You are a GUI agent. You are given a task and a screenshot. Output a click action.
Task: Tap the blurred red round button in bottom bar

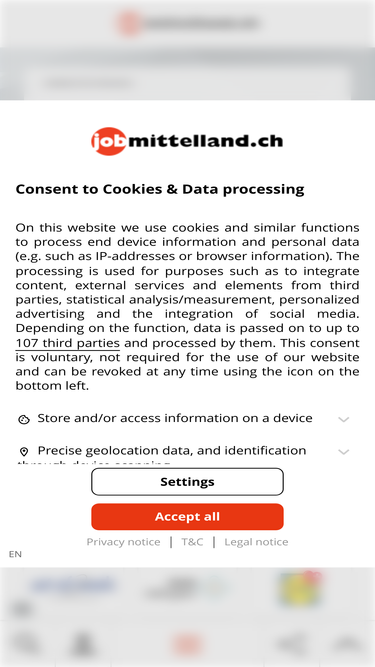188,644
